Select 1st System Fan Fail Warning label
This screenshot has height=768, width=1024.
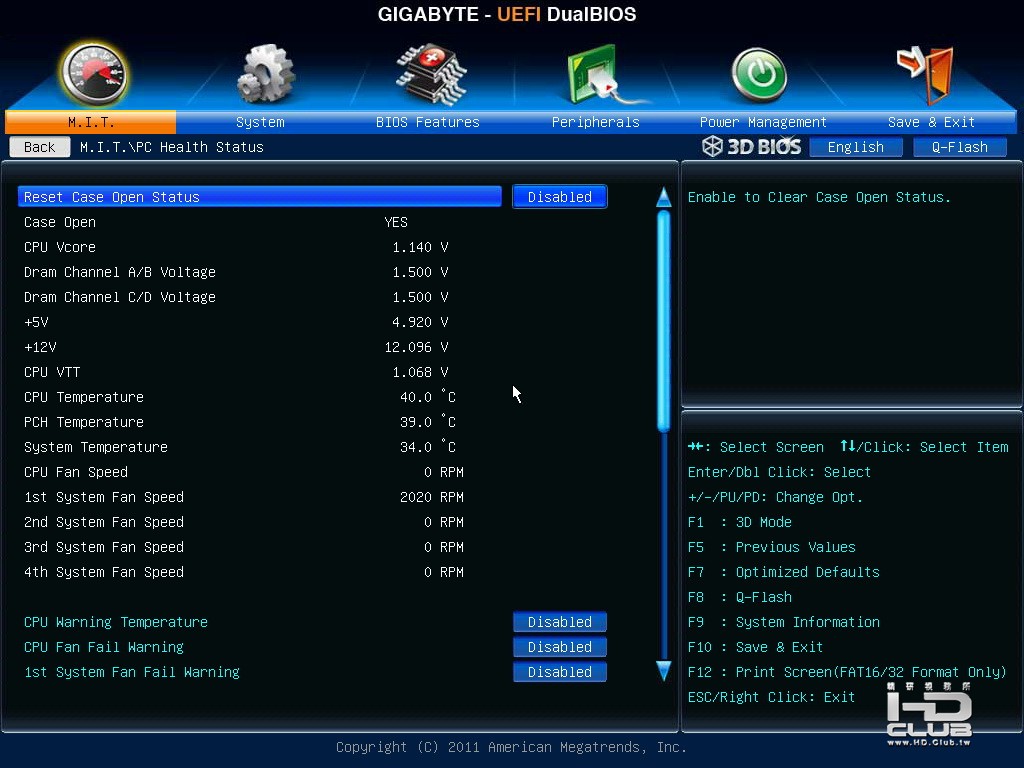[x=132, y=672]
